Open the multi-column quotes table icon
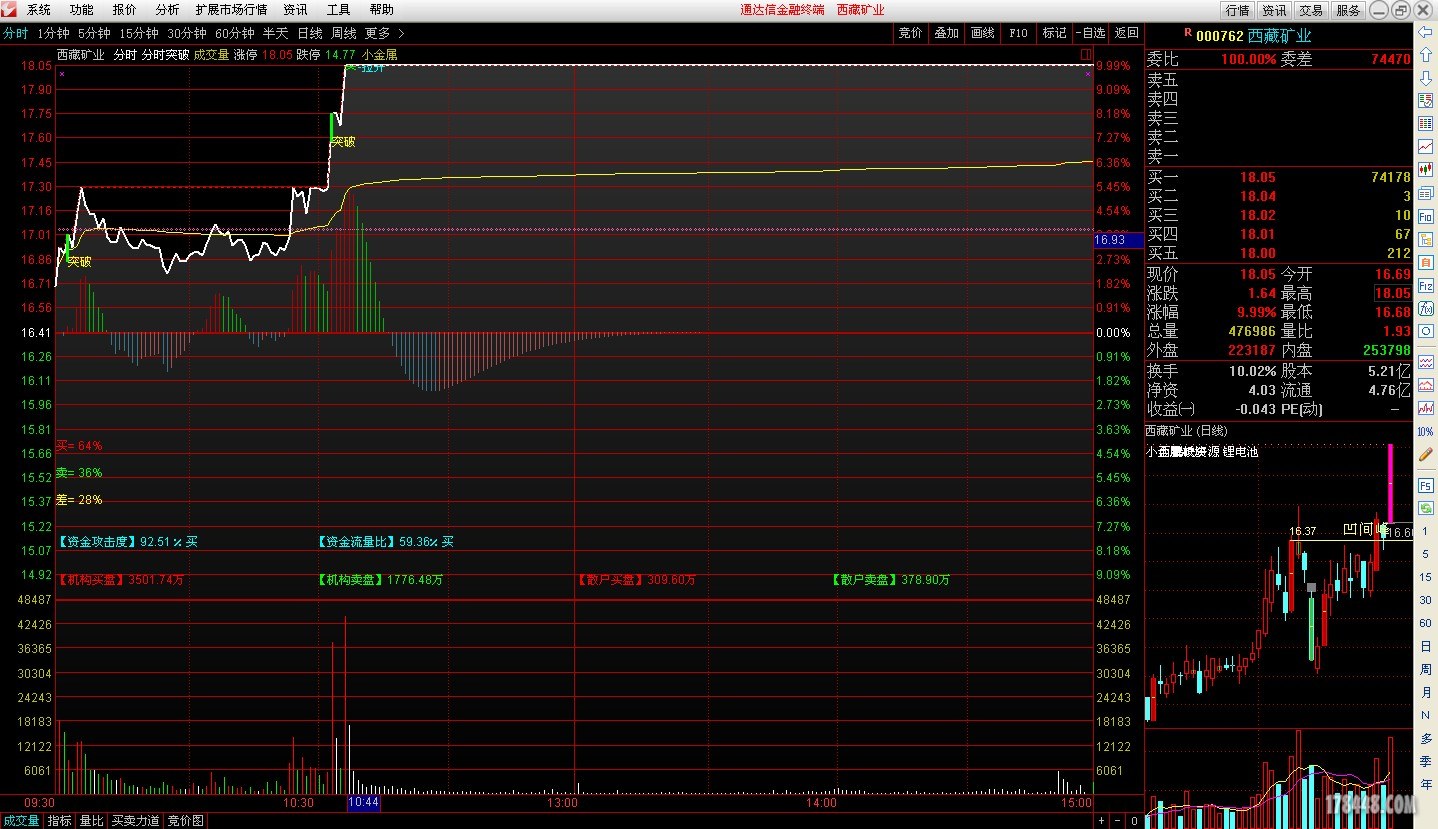The width and height of the screenshot is (1438, 829). (x=1425, y=124)
